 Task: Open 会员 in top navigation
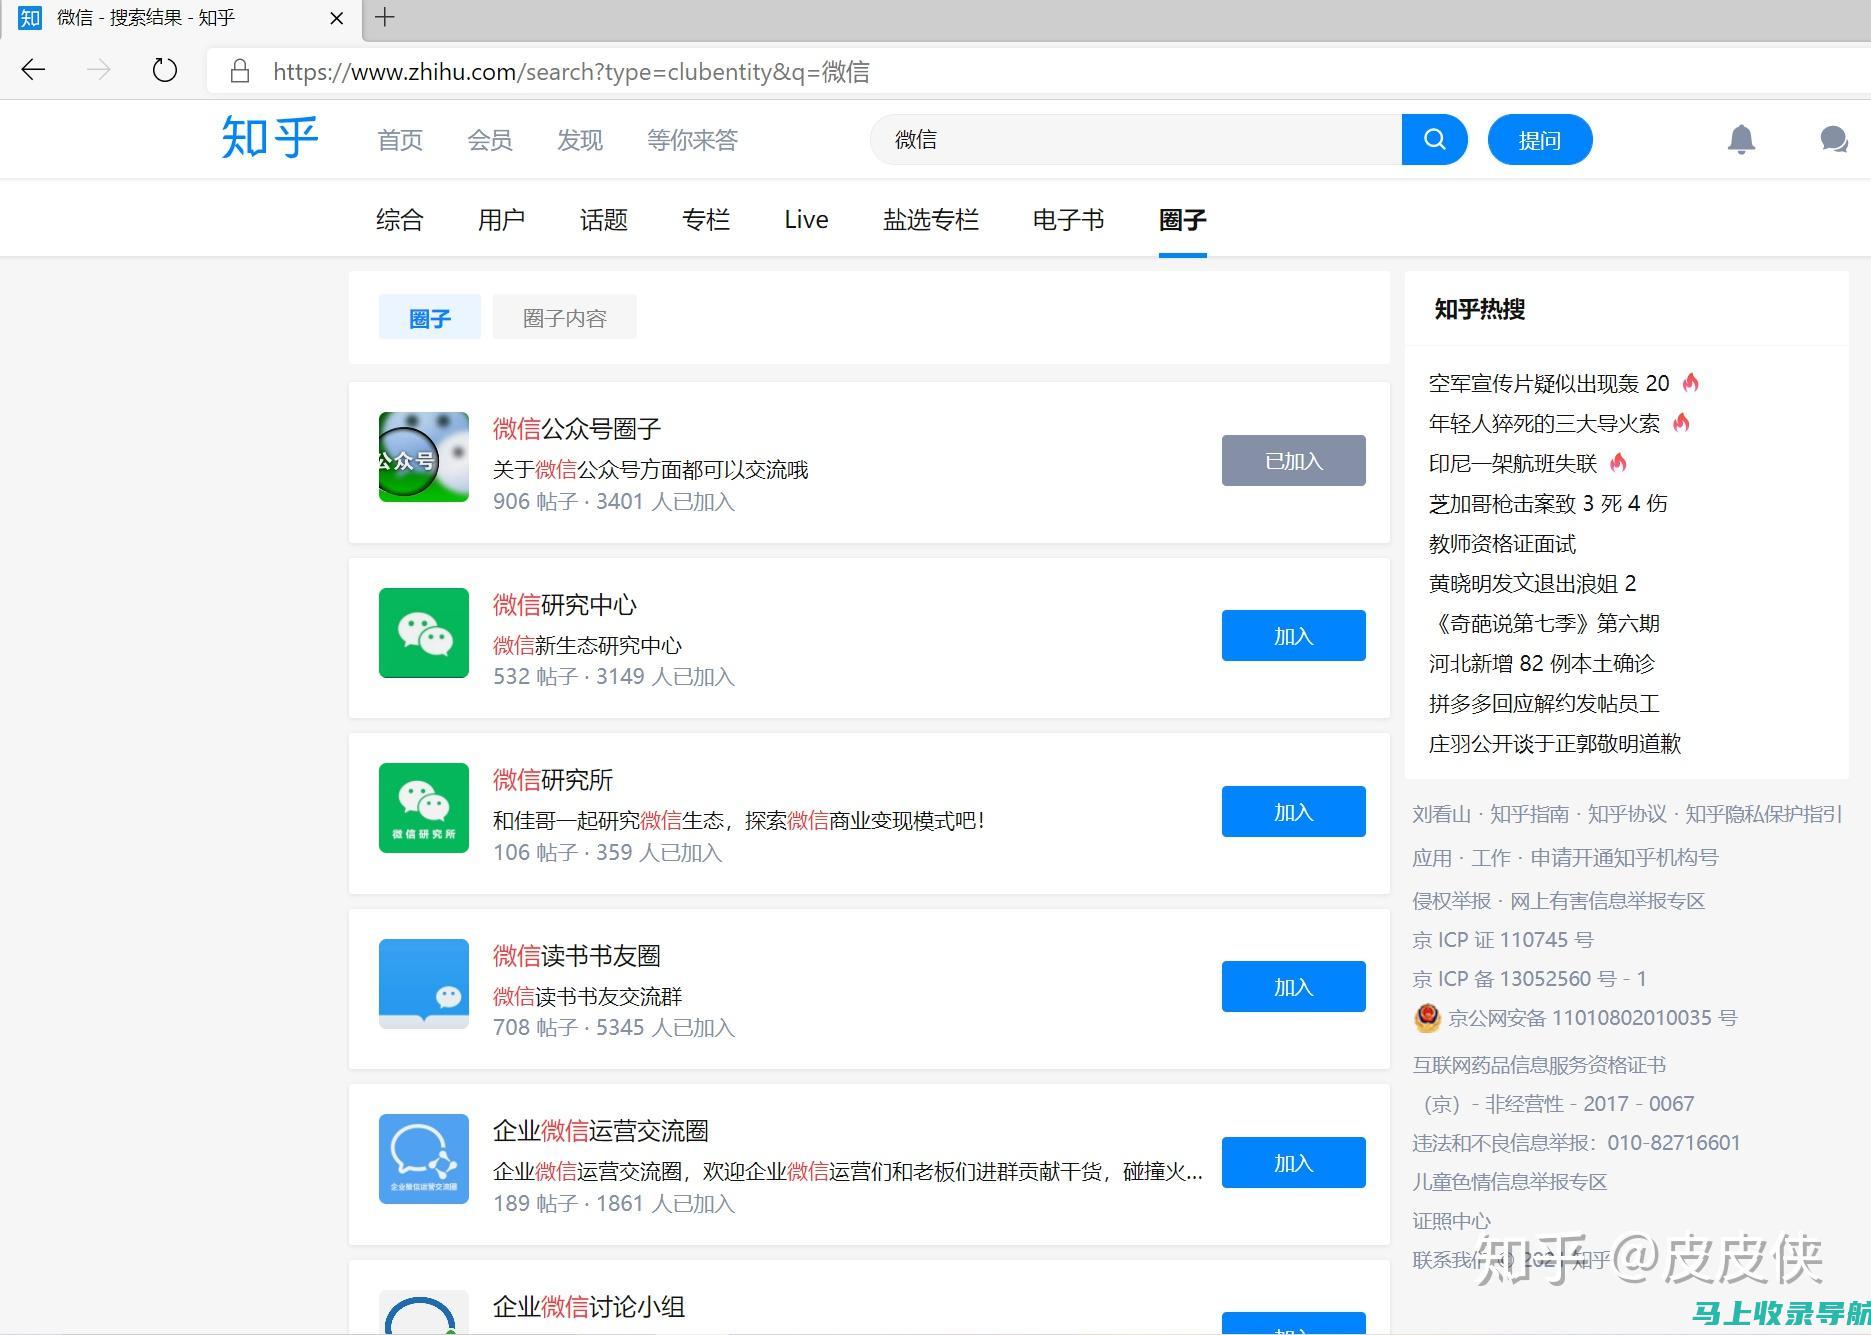pyautogui.click(x=490, y=140)
